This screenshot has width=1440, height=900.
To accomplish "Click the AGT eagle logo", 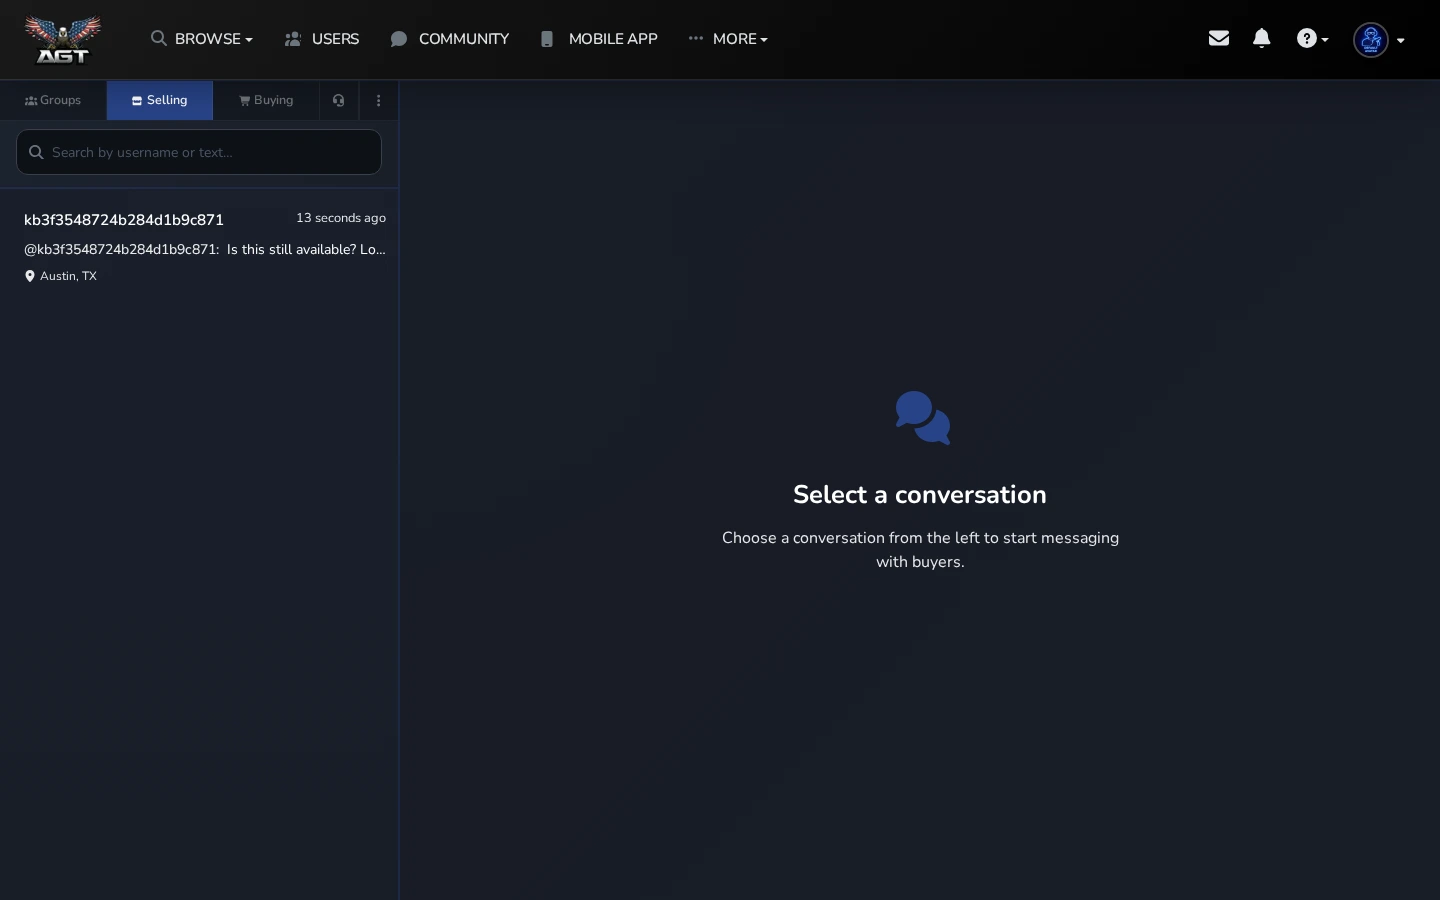I will point(63,40).
